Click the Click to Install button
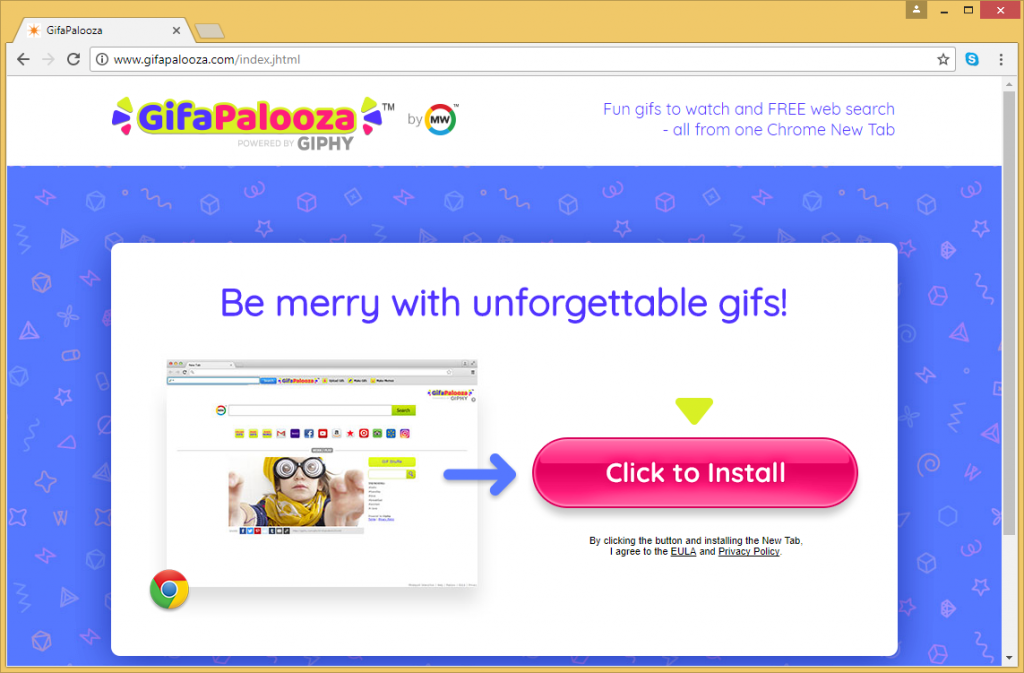 (695, 473)
